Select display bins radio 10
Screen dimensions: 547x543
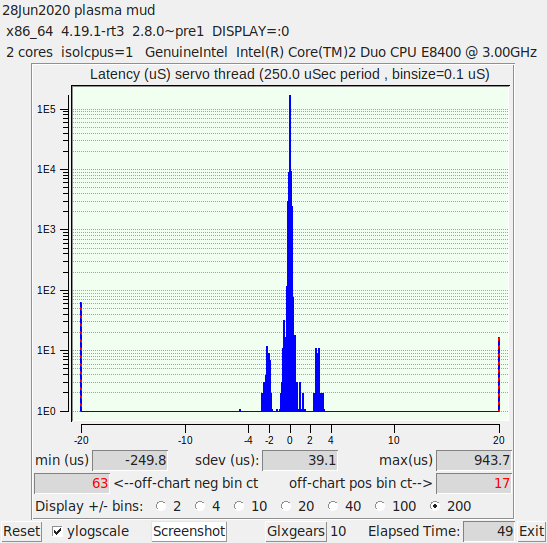point(239,506)
